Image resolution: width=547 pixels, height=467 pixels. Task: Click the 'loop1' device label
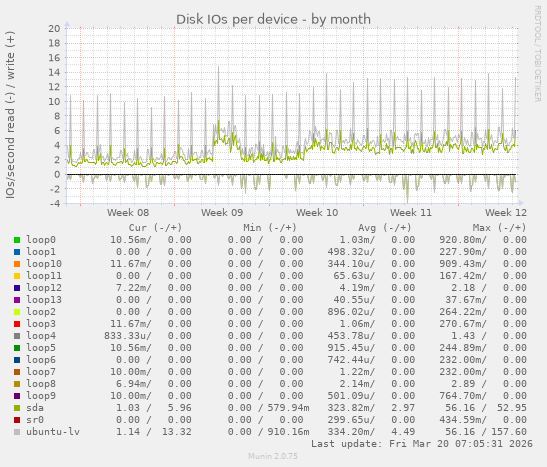tap(41, 252)
